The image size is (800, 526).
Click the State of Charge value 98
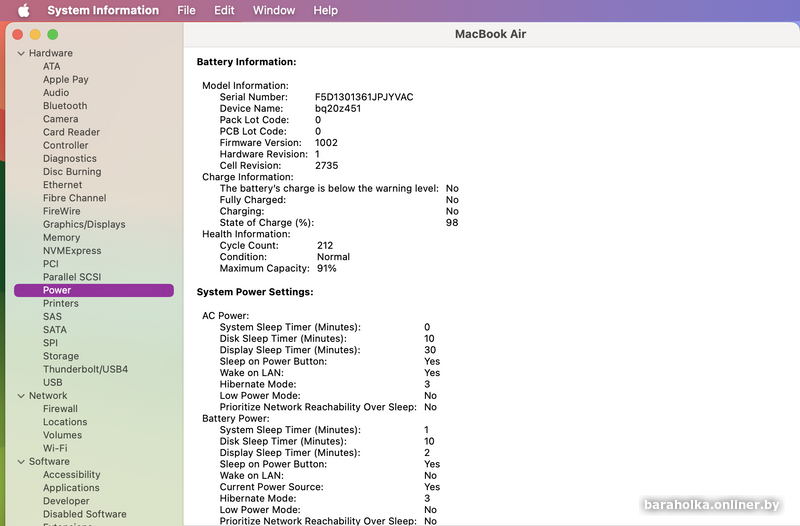click(452, 223)
